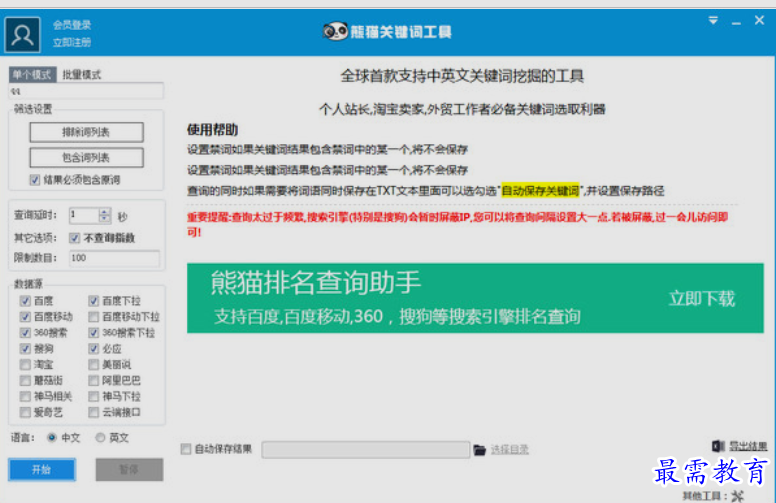Minimize the 熊猫关键词工具 window
Viewport: 776px width, 503px height.
tap(736, 23)
